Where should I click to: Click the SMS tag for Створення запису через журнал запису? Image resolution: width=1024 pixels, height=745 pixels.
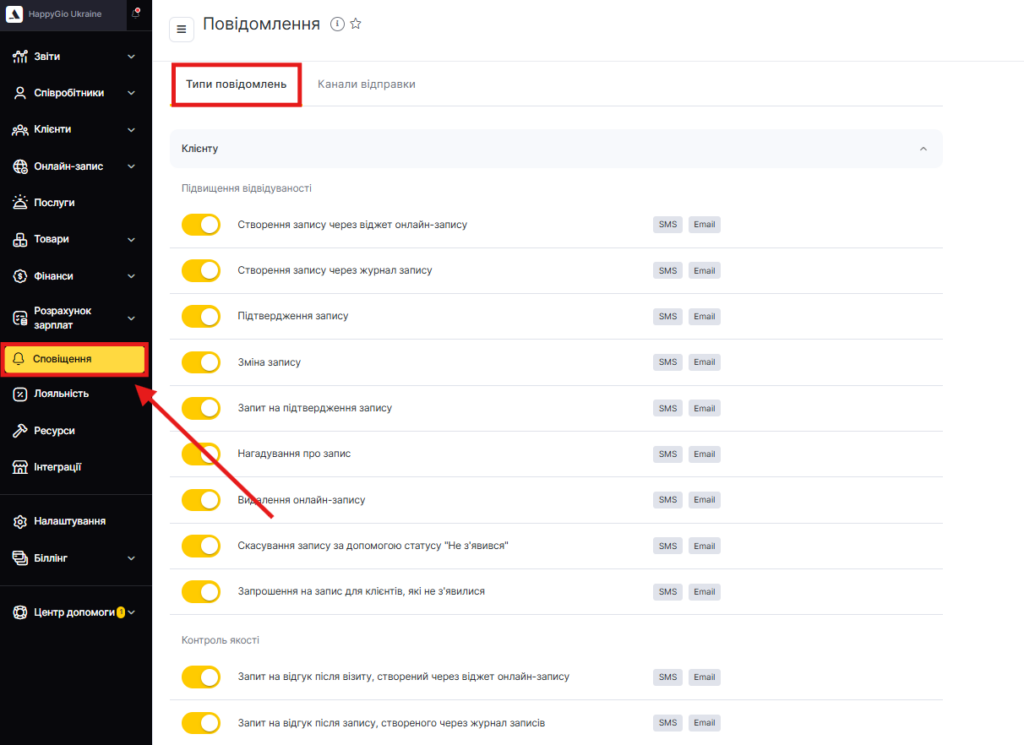[667, 271]
